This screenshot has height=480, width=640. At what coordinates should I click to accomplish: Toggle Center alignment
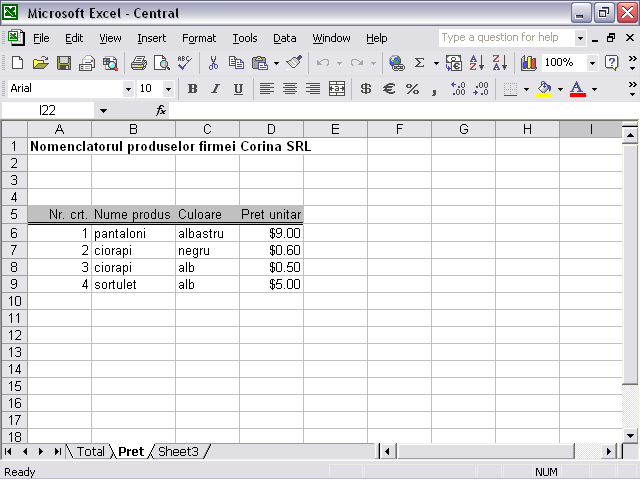[290, 89]
